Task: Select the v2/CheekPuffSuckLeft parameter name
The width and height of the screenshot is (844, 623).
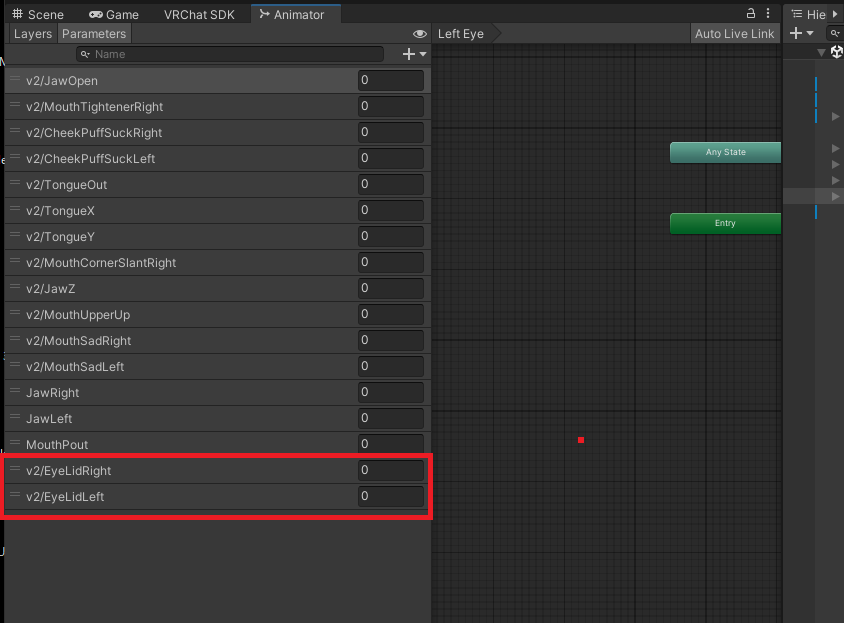Action: point(90,159)
